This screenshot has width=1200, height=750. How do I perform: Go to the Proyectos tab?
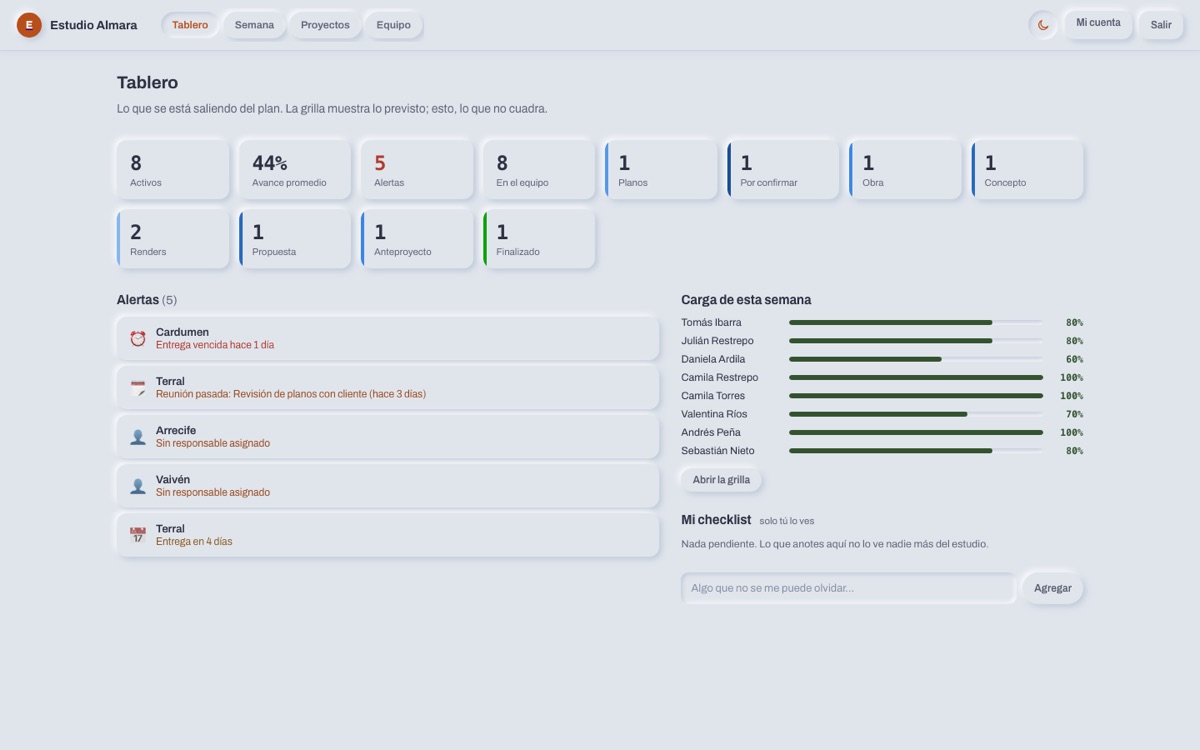coord(325,25)
